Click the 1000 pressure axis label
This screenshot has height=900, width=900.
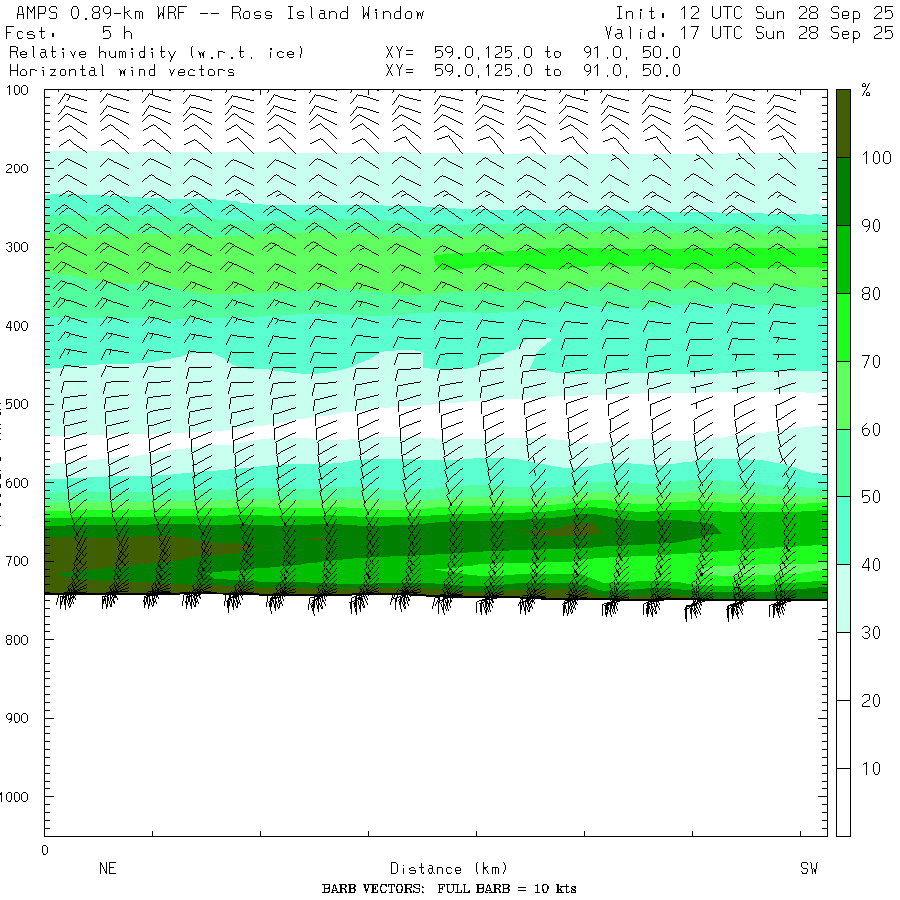14,797
